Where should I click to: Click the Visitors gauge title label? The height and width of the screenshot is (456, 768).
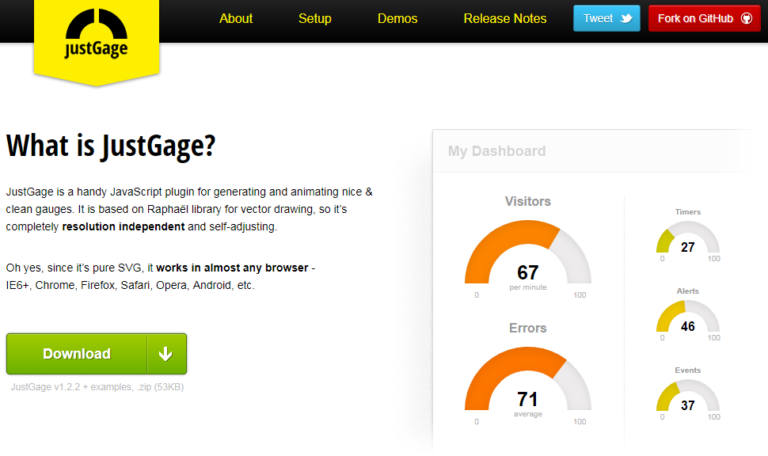pos(528,201)
